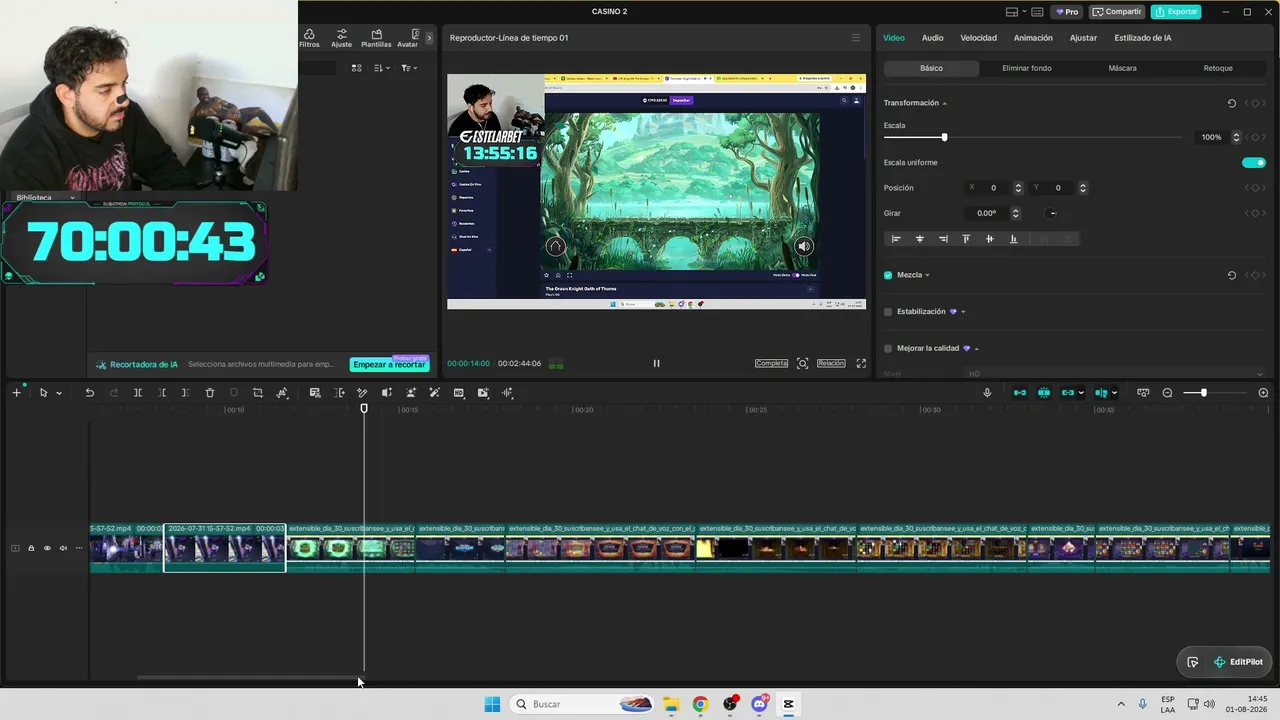Toggle auto snapping on timeline
The width and height of the screenshot is (1280, 720).
pos(1044,393)
